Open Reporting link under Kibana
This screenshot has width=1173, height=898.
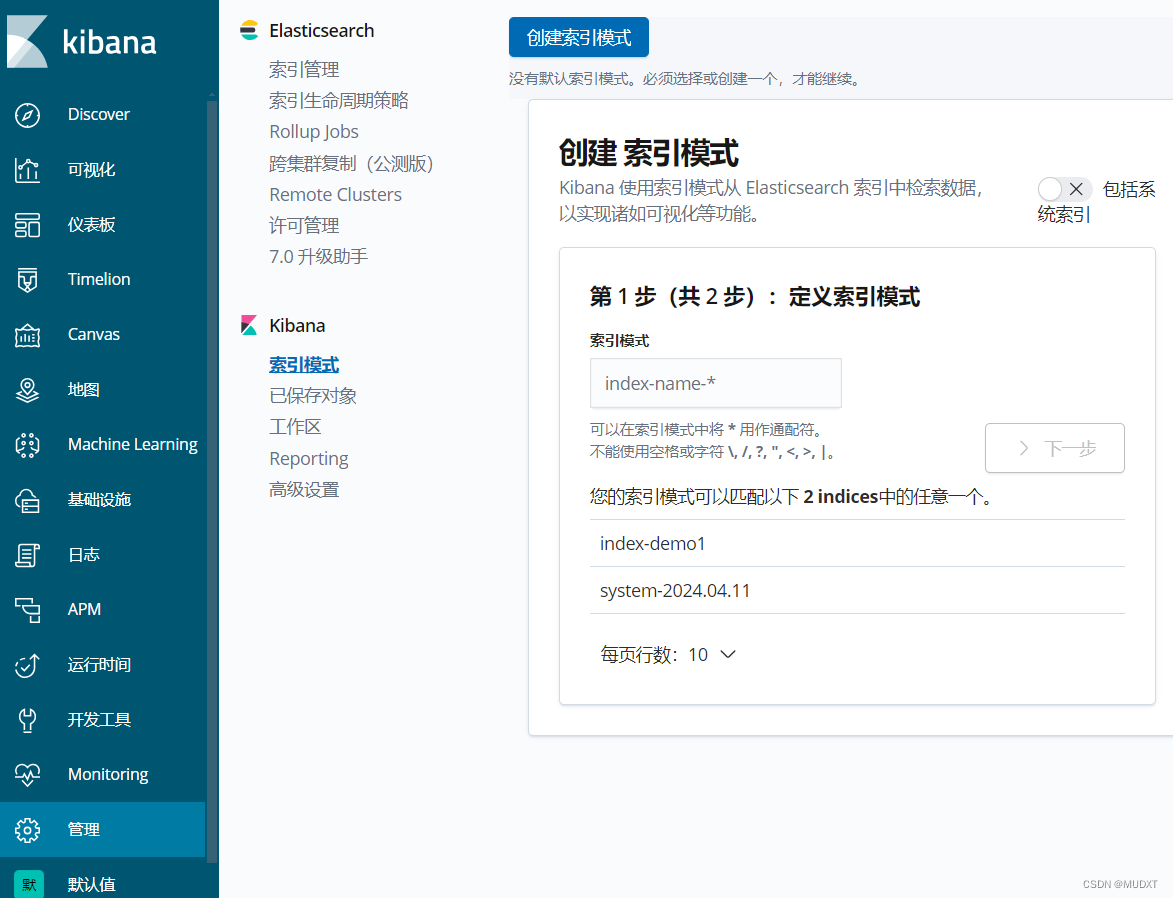click(x=309, y=458)
